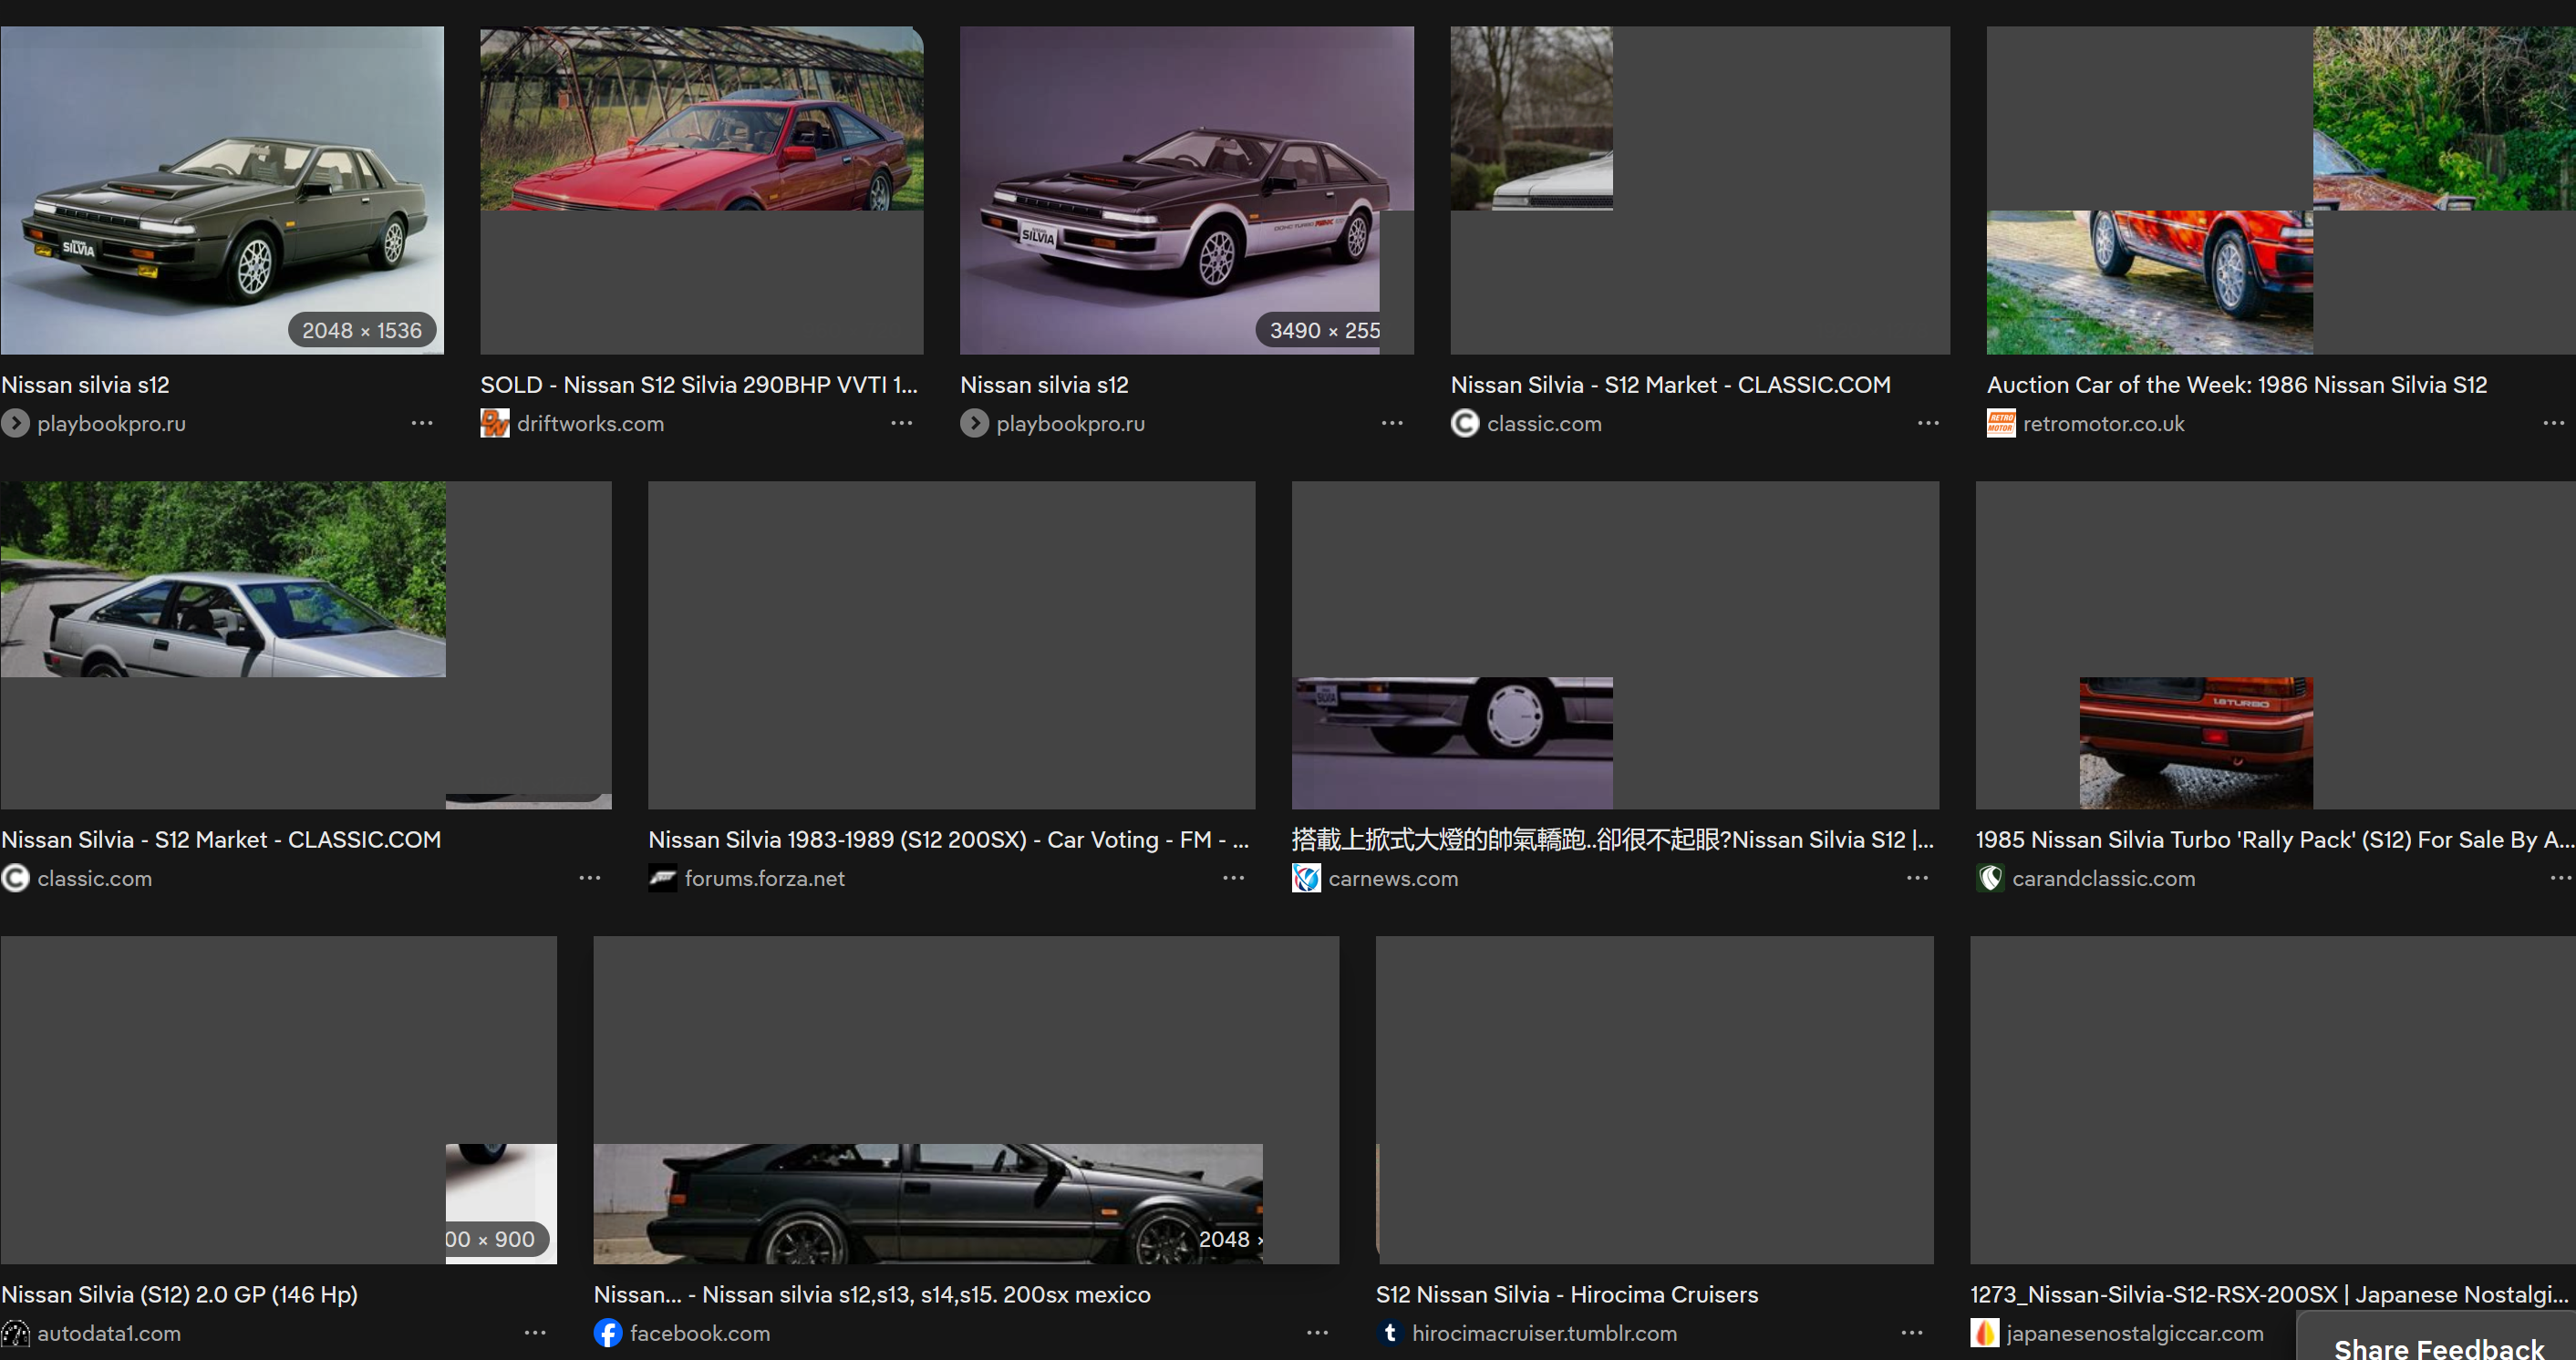
Task: Visit the carnews.com source link
Action: (1393, 879)
